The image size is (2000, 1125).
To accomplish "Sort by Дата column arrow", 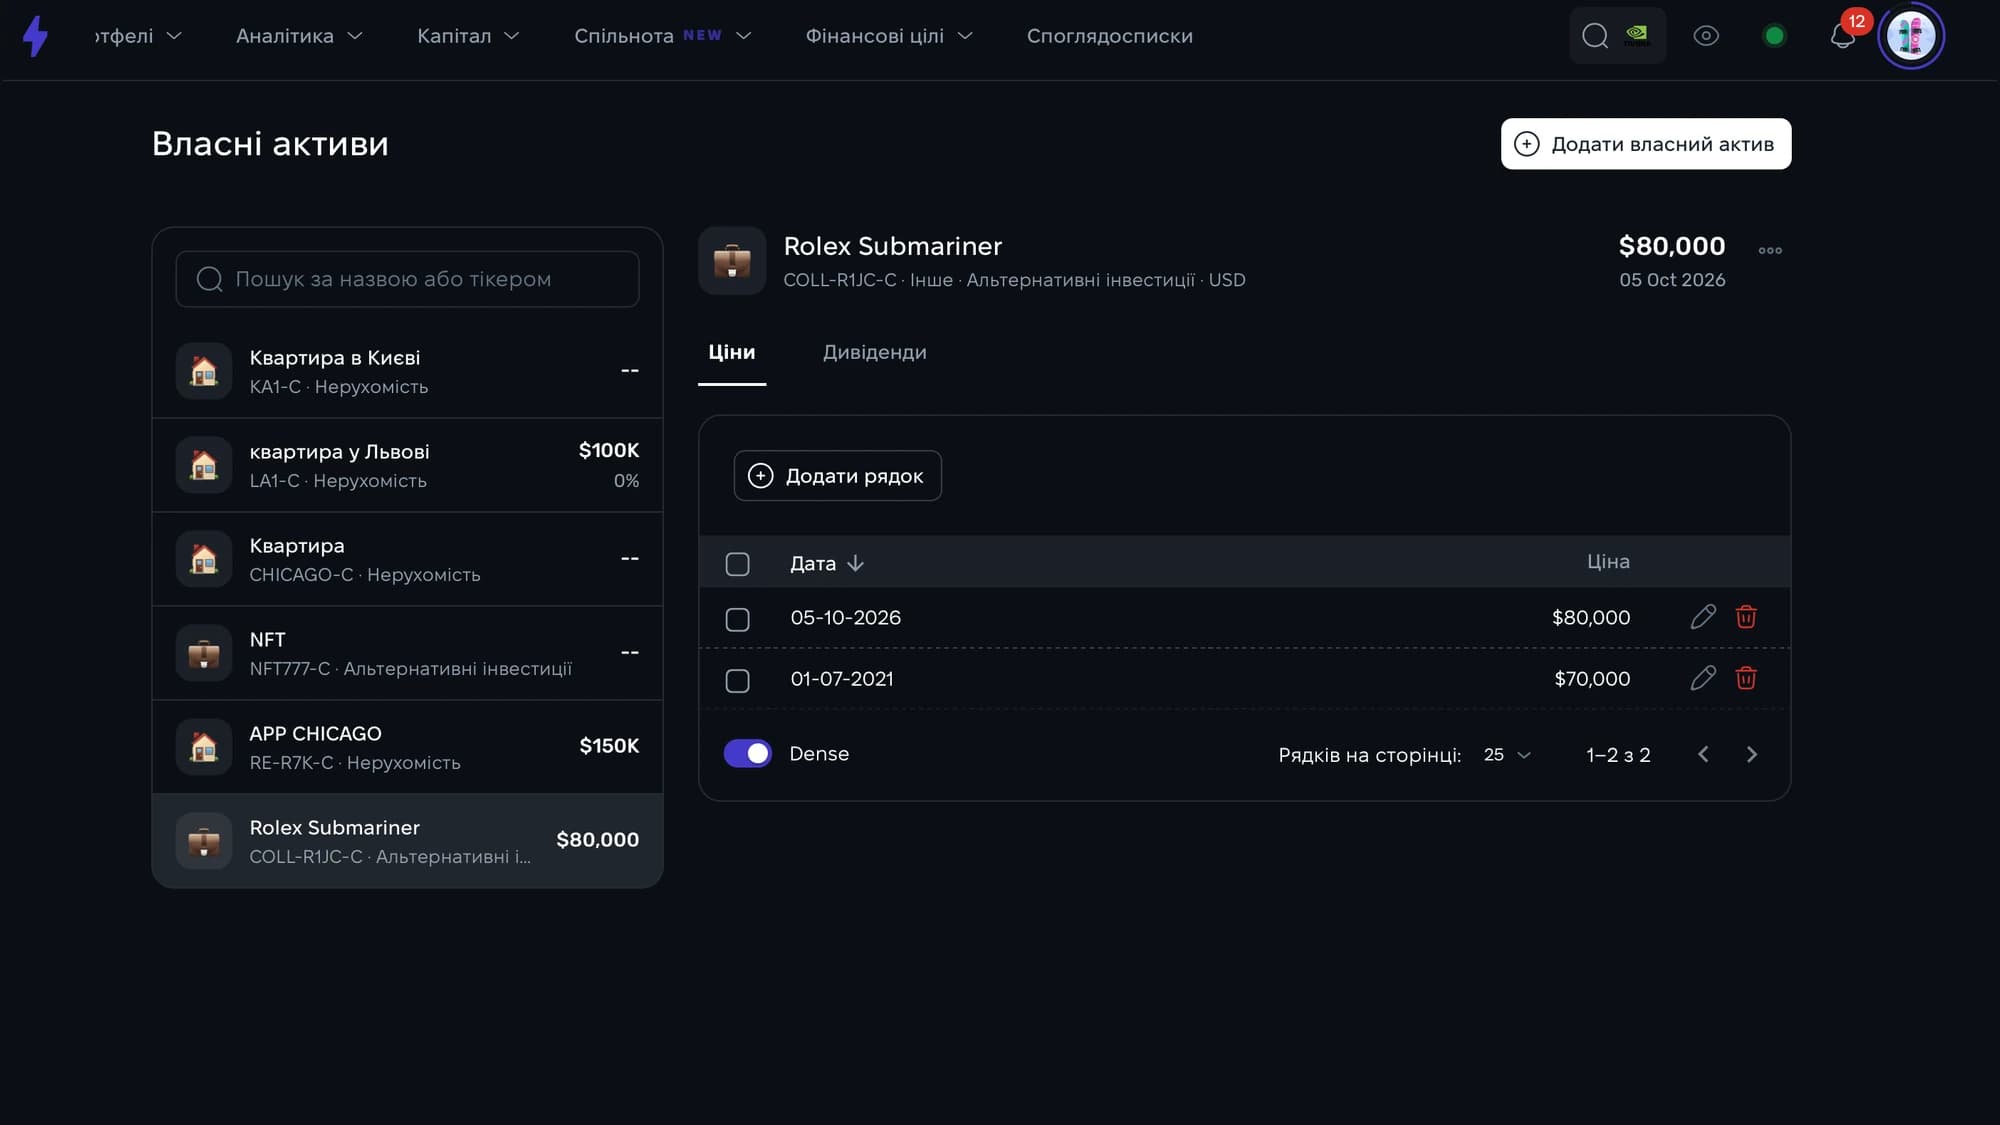I will 855,563.
